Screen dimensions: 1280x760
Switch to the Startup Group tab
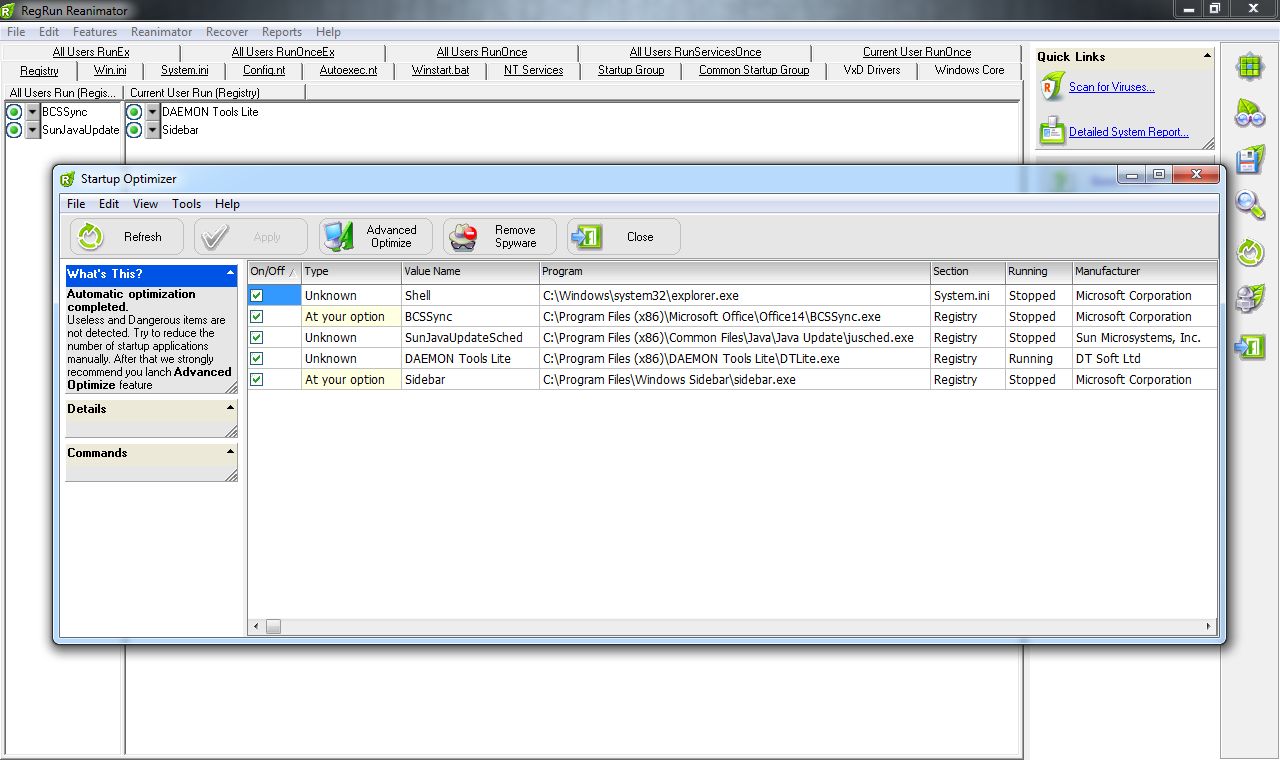[x=631, y=70]
